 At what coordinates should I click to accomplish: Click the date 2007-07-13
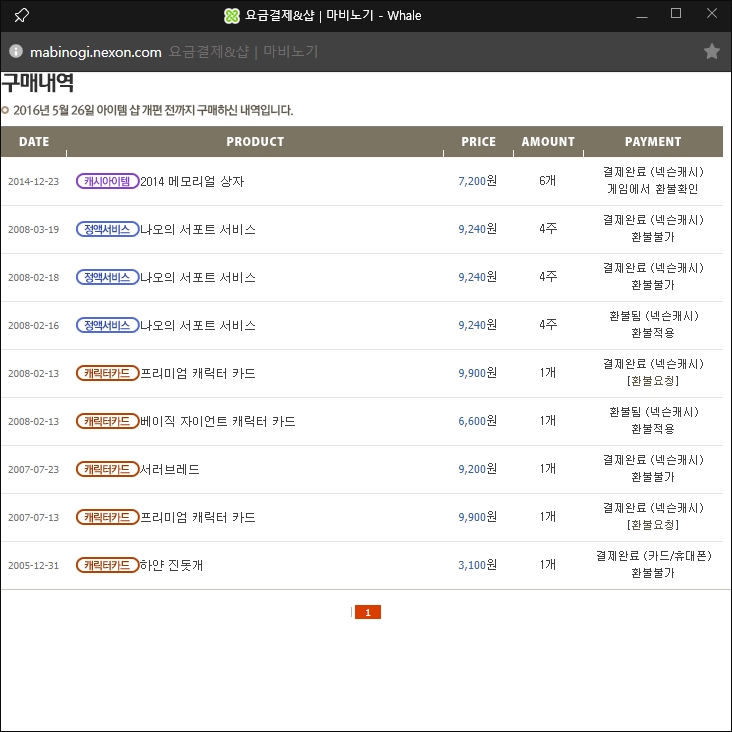[x=34, y=518]
